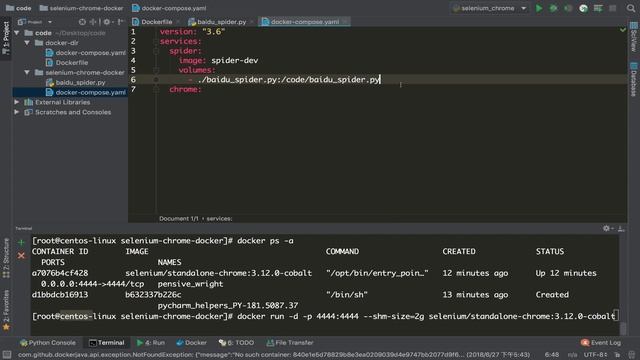This screenshot has height=360, width=640.
Task: Fold the services block on line 2
Action: 156,41
